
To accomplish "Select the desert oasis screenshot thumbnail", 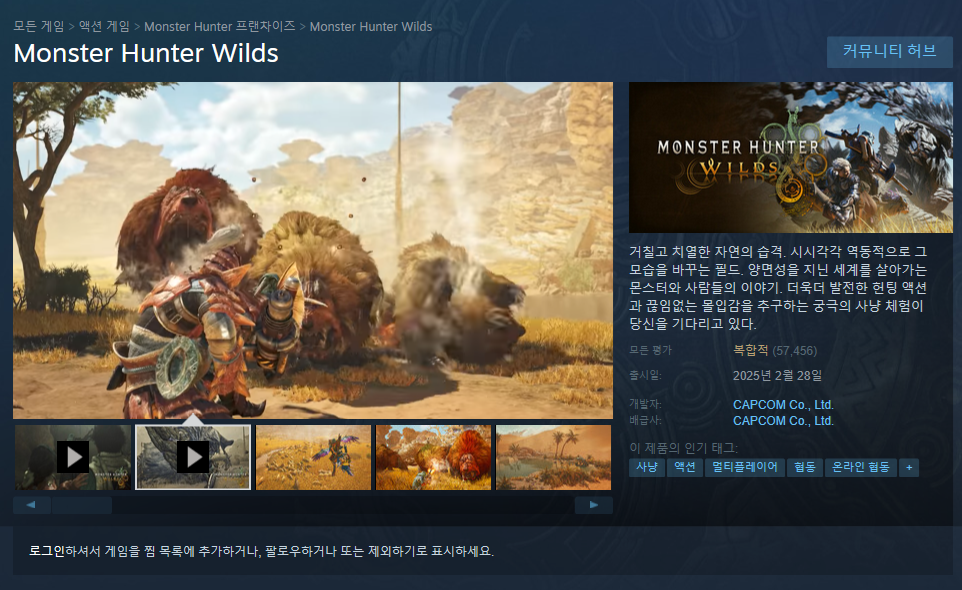I will [x=553, y=457].
